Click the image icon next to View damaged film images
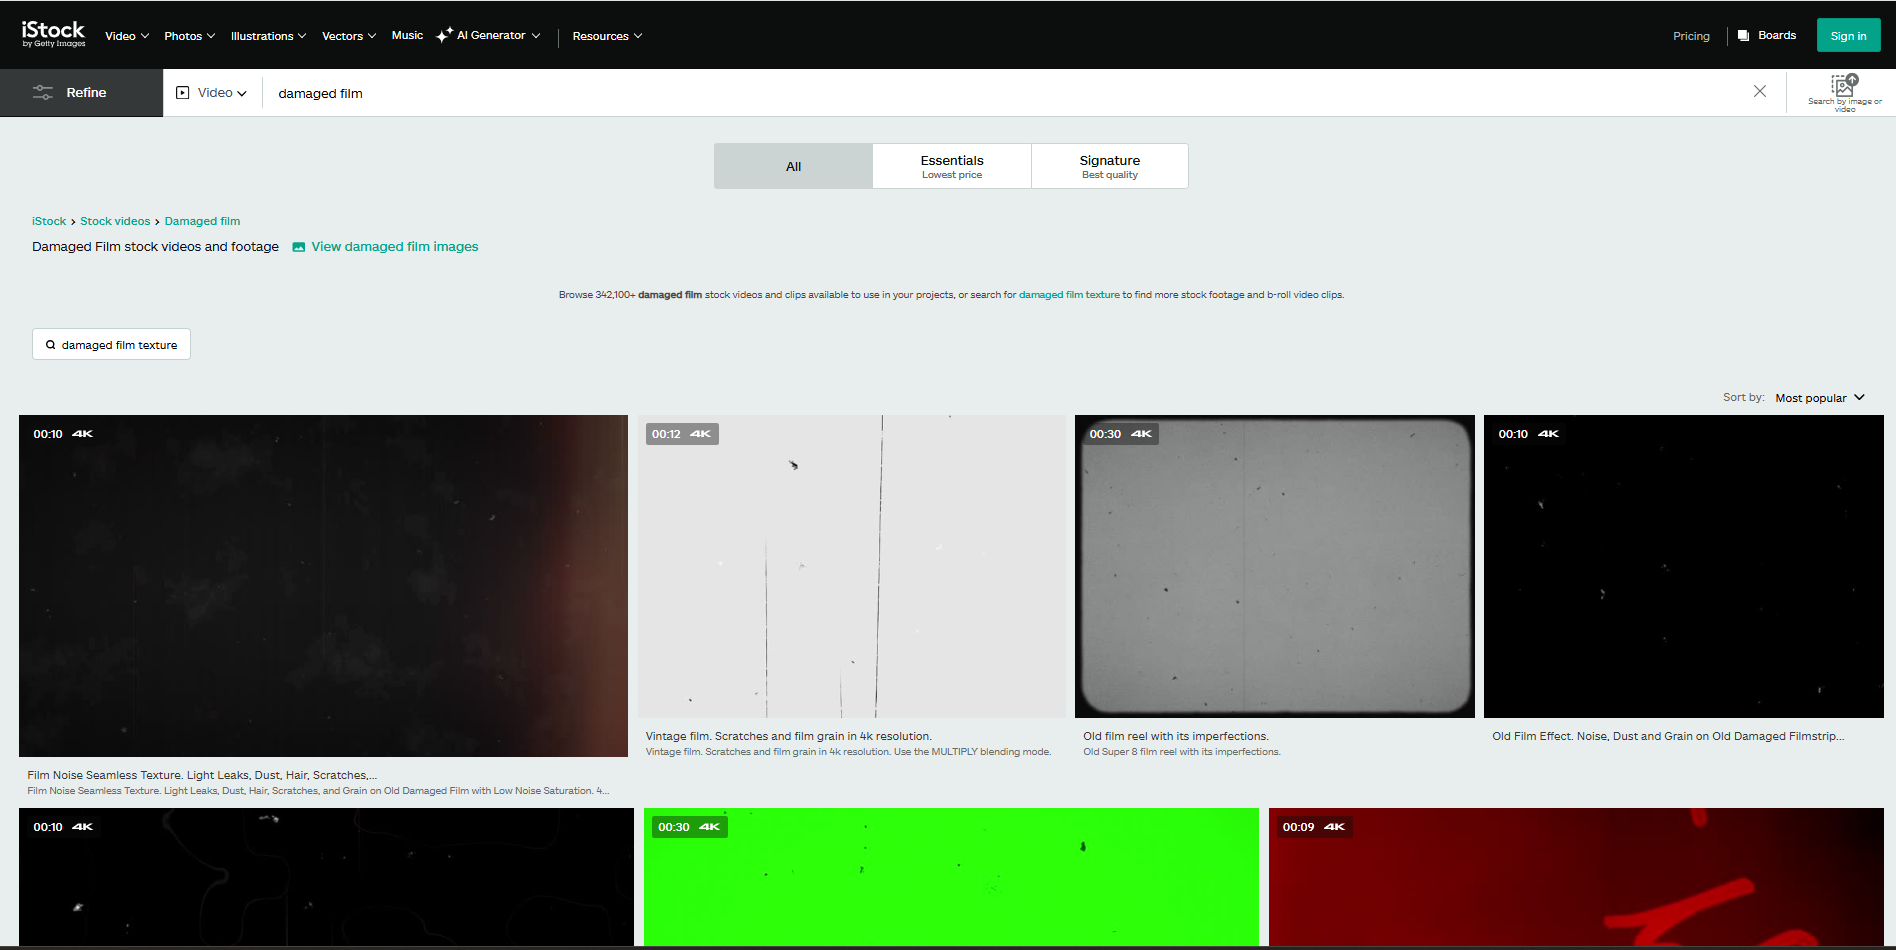The height and width of the screenshot is (950, 1896). click(x=298, y=246)
